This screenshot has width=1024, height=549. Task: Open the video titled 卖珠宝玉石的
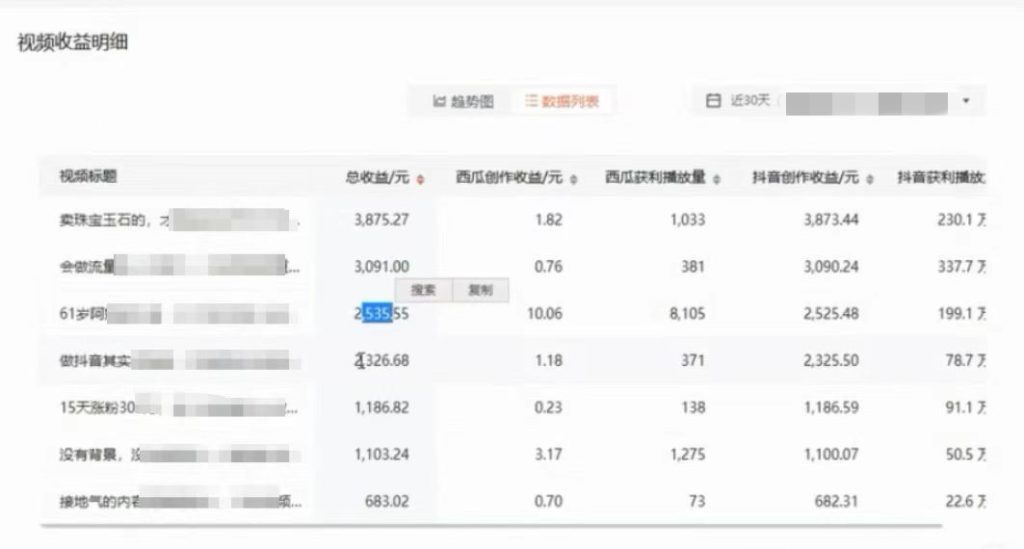click(x=179, y=220)
